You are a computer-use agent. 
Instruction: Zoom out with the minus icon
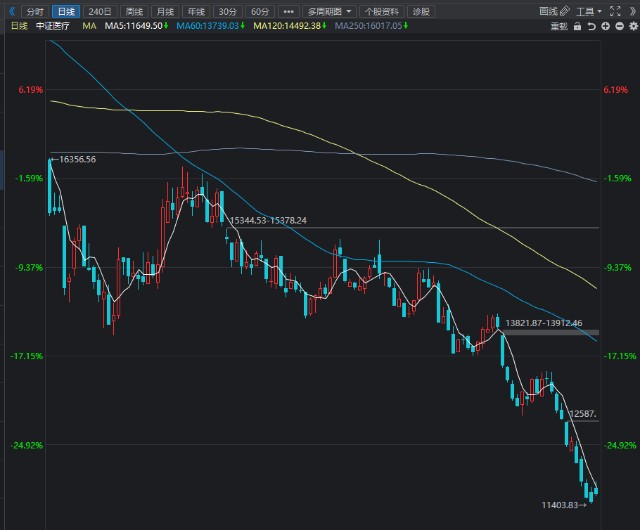point(619,27)
